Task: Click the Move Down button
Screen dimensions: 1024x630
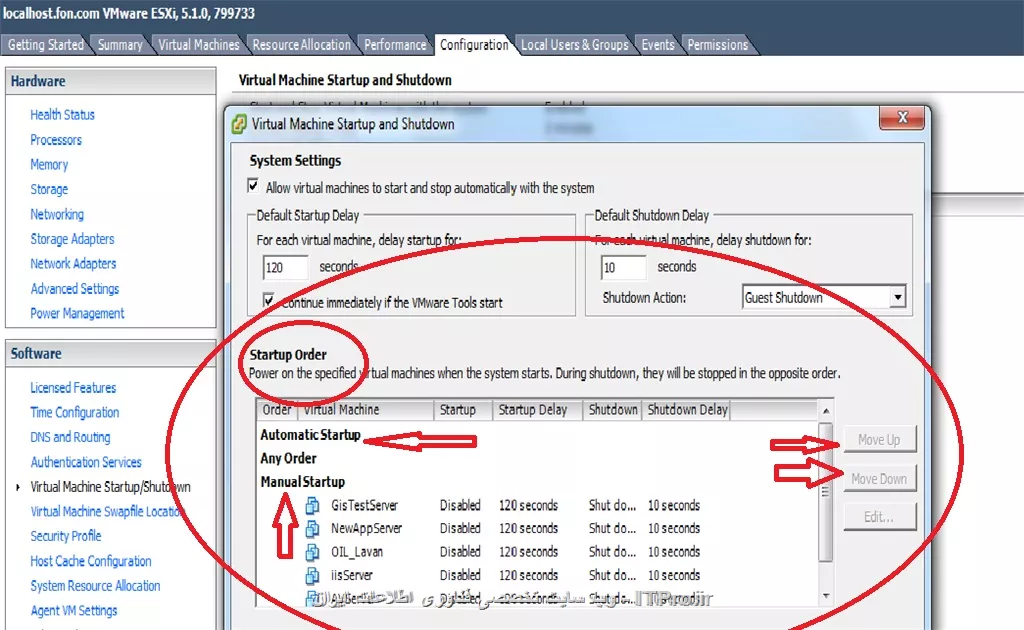Action: point(879,479)
